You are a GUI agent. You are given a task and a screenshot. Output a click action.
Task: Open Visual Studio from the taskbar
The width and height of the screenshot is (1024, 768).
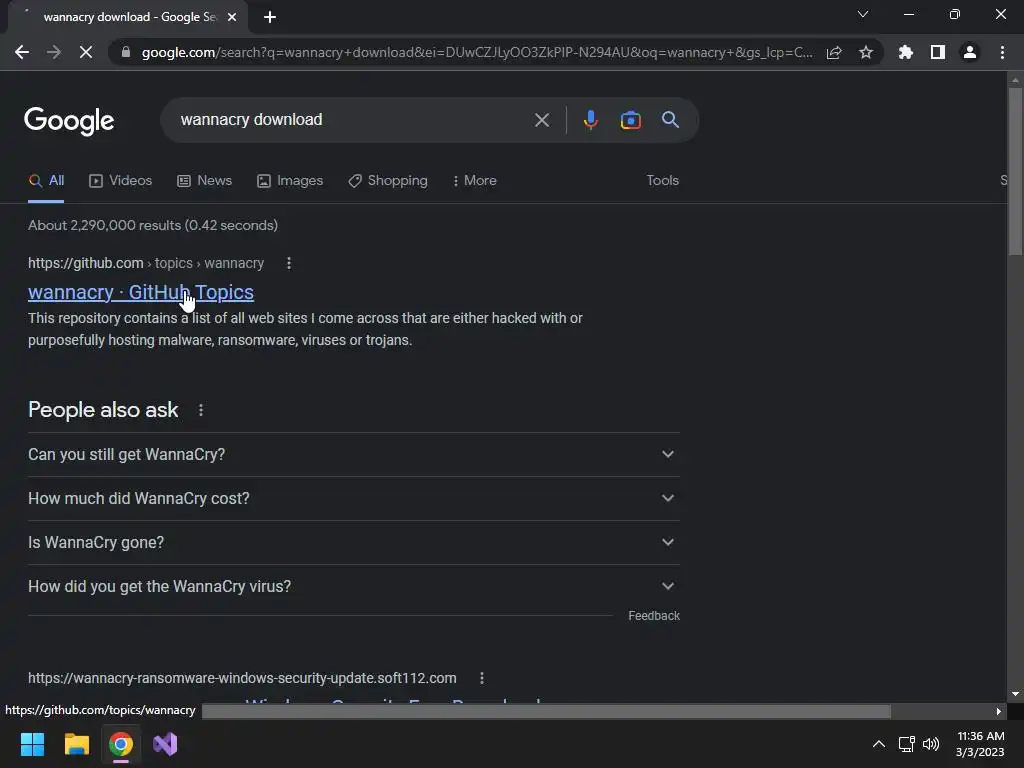165,744
